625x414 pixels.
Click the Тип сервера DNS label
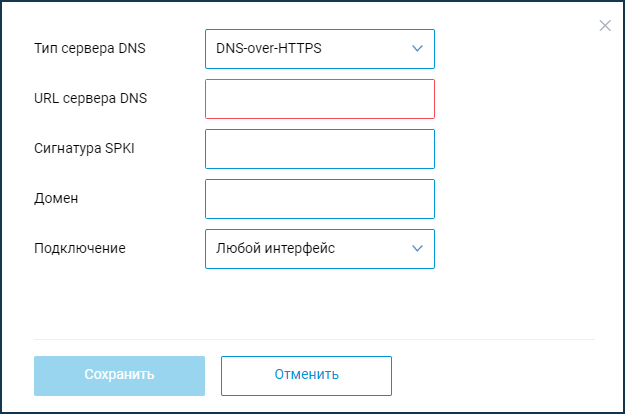(x=90, y=48)
